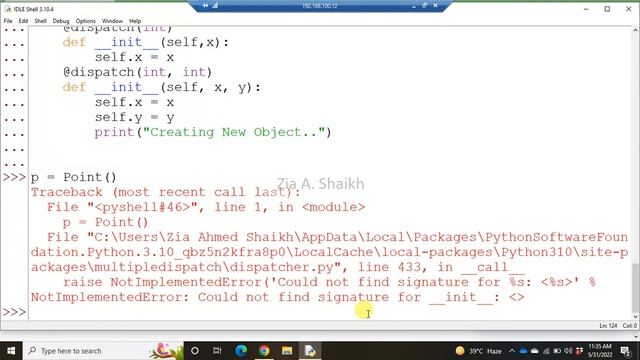Screen dimensions: 640x360
Task: Open the notification action center
Action: pyautogui.click(x=625, y=351)
